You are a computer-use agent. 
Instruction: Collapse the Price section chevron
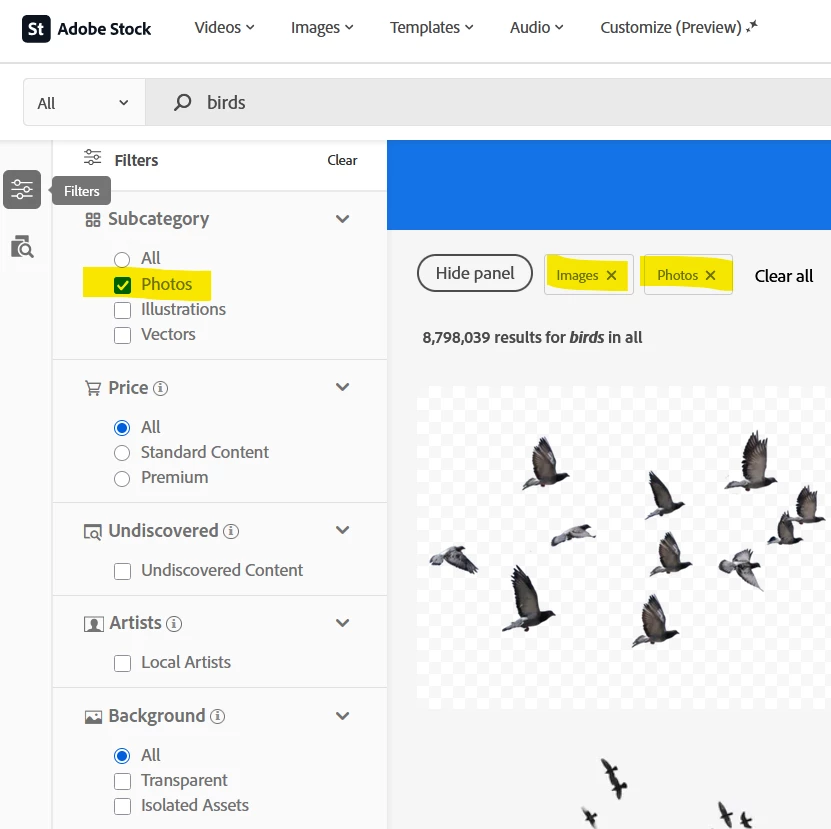[342, 387]
